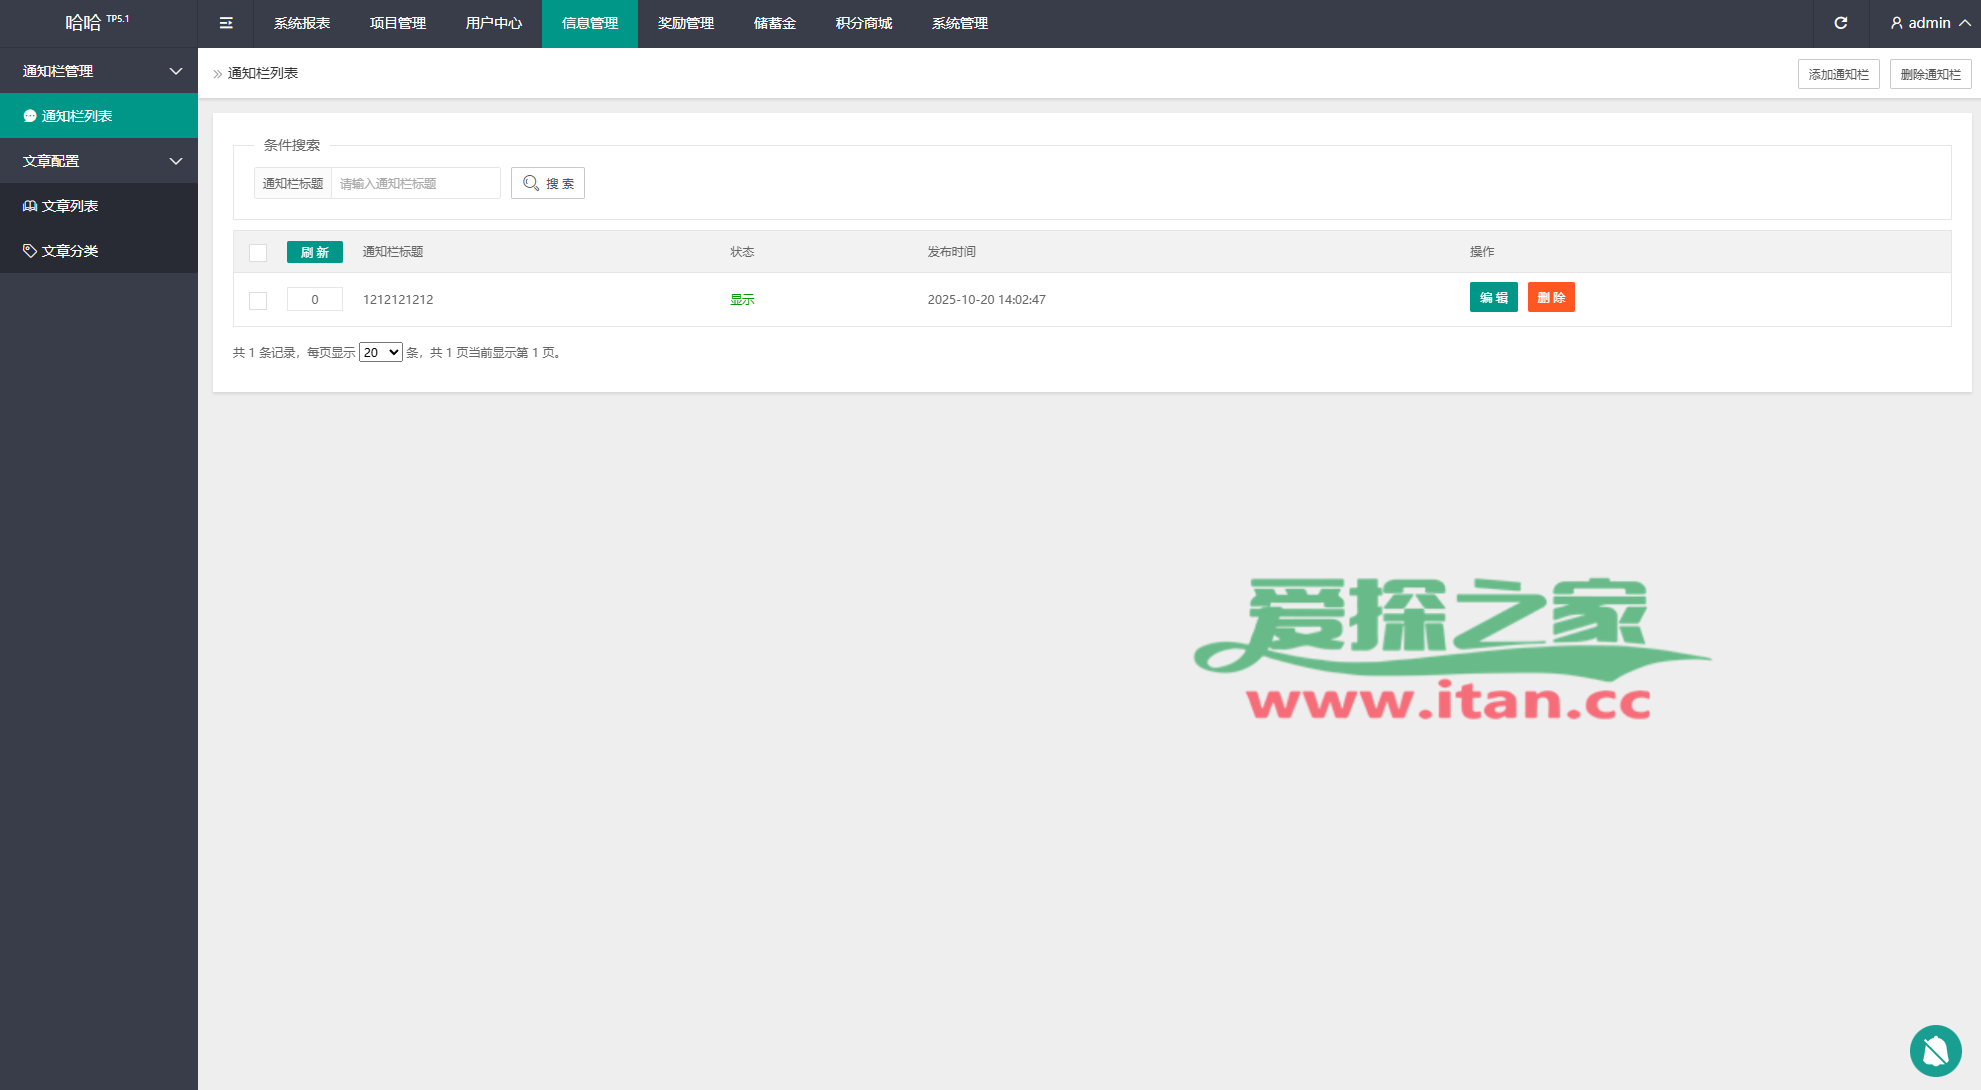The width and height of the screenshot is (1981, 1090).
Task: Click the admin user profile icon
Action: tap(1896, 23)
